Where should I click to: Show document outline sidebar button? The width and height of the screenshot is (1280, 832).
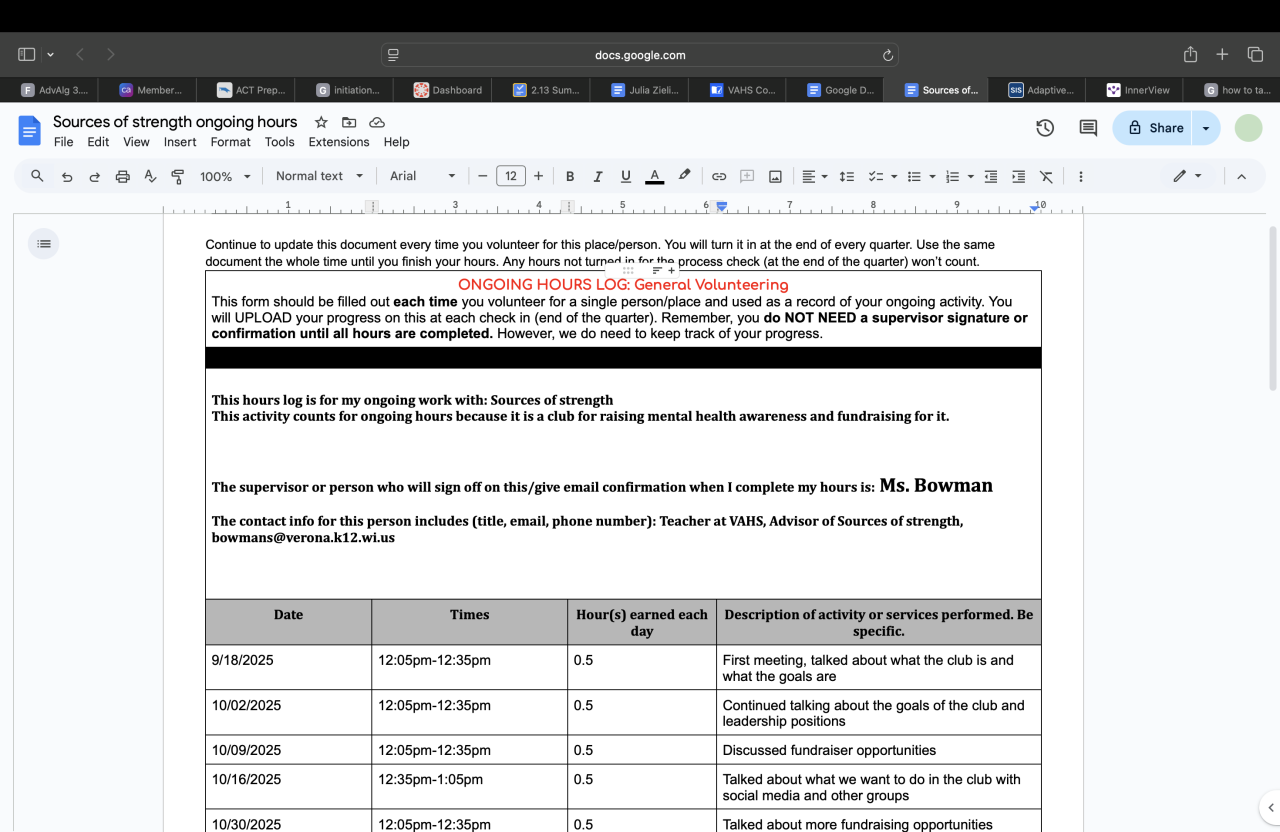(43, 243)
